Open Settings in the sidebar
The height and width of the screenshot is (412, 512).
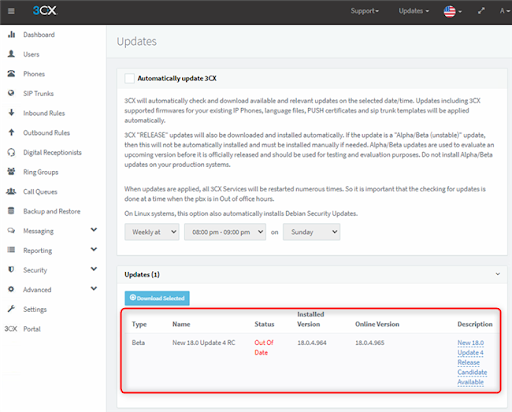click(35, 309)
